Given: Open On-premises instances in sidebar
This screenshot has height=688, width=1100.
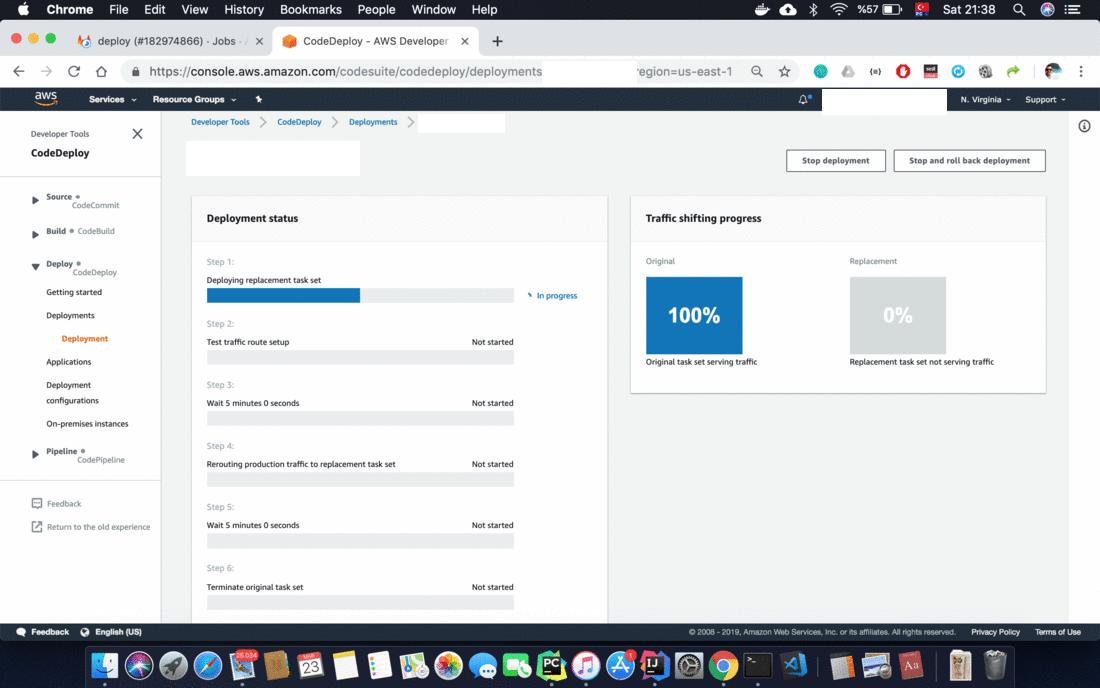Looking at the screenshot, I should [87, 424].
